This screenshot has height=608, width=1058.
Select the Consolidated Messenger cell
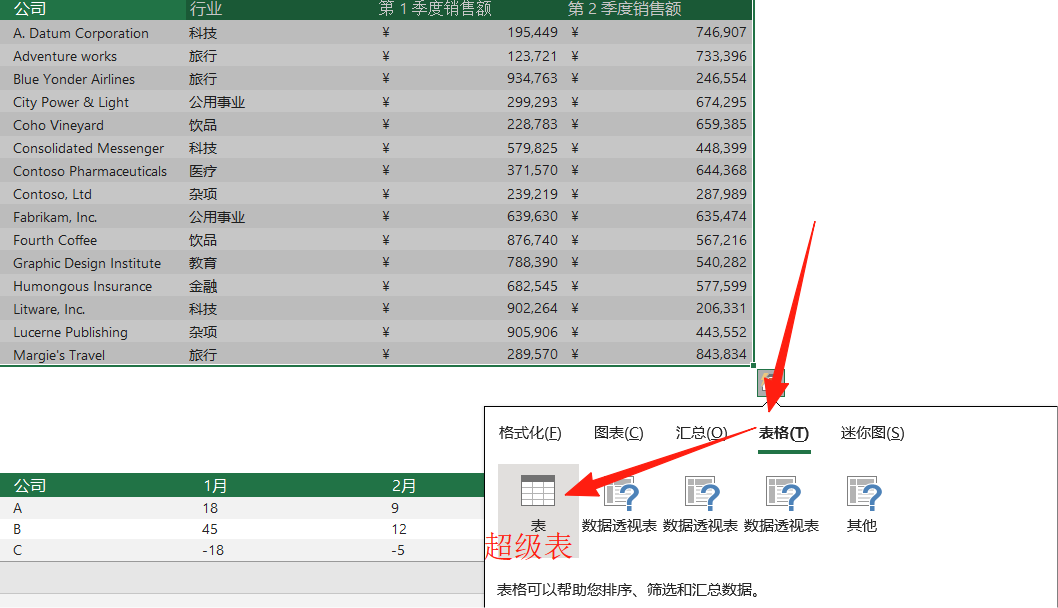pyautogui.click(x=88, y=148)
